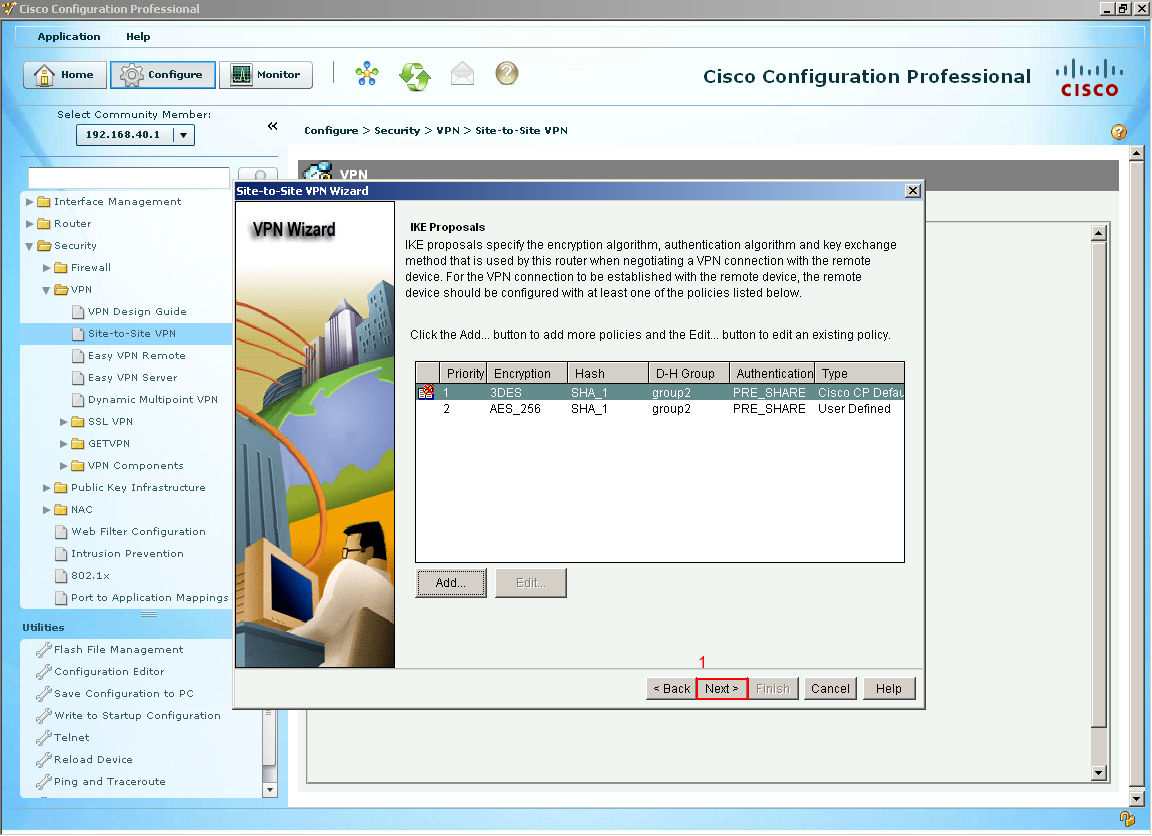Screen dimensions: 1152x836
Task: Open the toolbar Help question-mark icon
Action: pos(507,73)
